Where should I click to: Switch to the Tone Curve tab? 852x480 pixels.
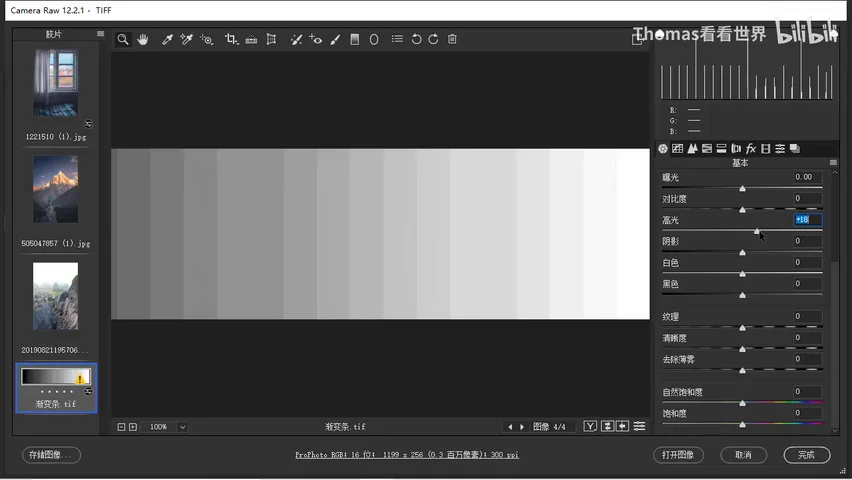point(678,148)
